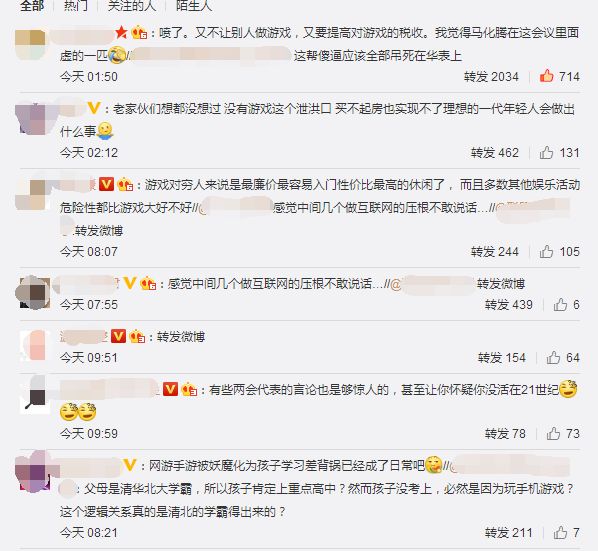The image size is (598, 551).
Task: Like the comment posted at 01:50
Action: (547, 76)
